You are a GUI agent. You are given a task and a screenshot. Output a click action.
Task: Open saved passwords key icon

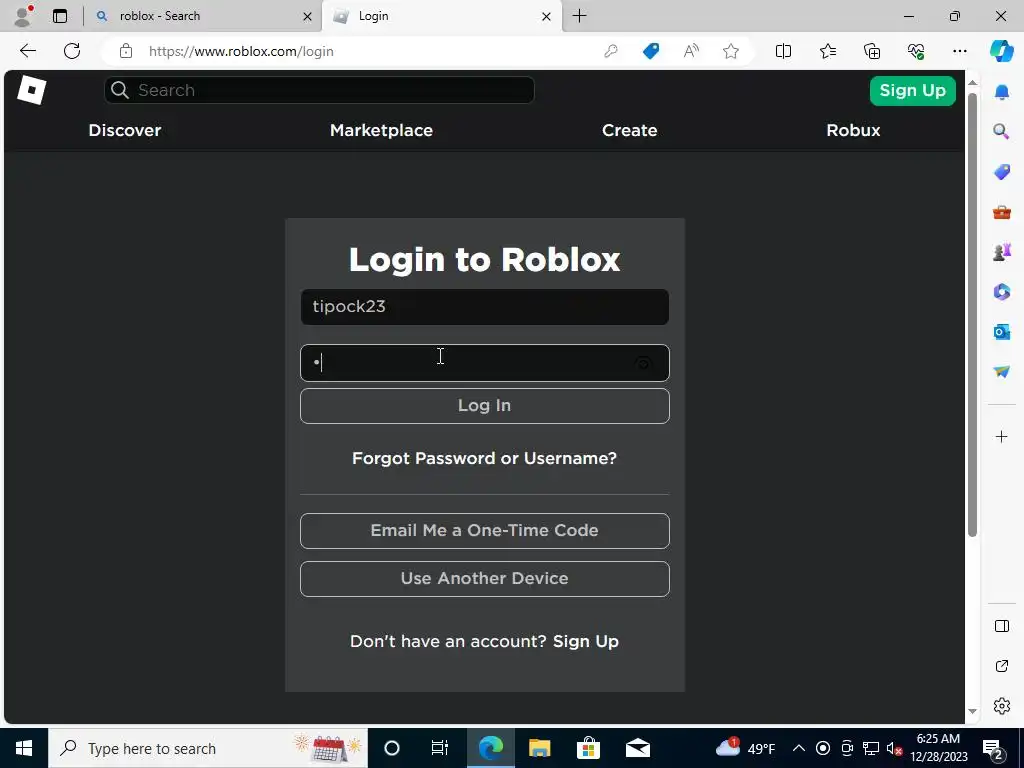[611, 51]
